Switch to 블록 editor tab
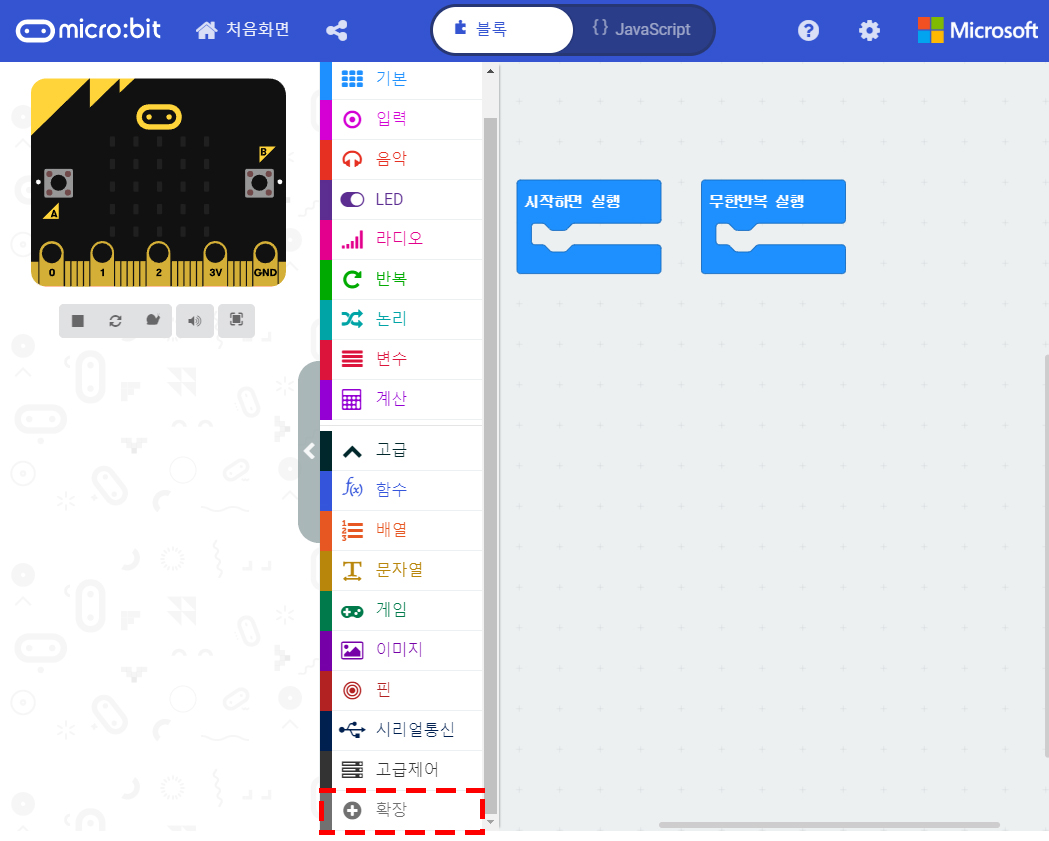 tap(503, 29)
